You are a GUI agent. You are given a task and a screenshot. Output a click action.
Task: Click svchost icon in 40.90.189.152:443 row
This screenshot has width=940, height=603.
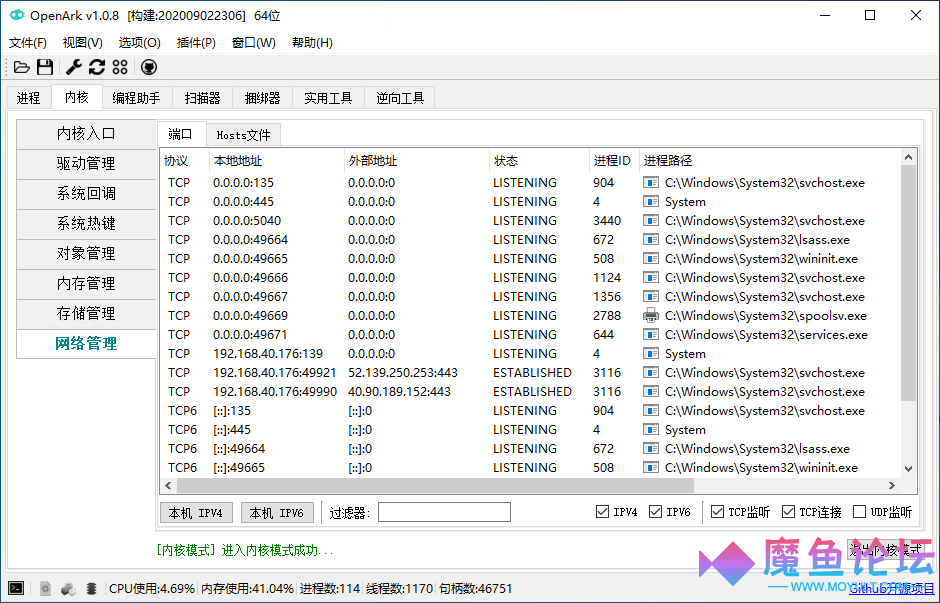coord(650,391)
